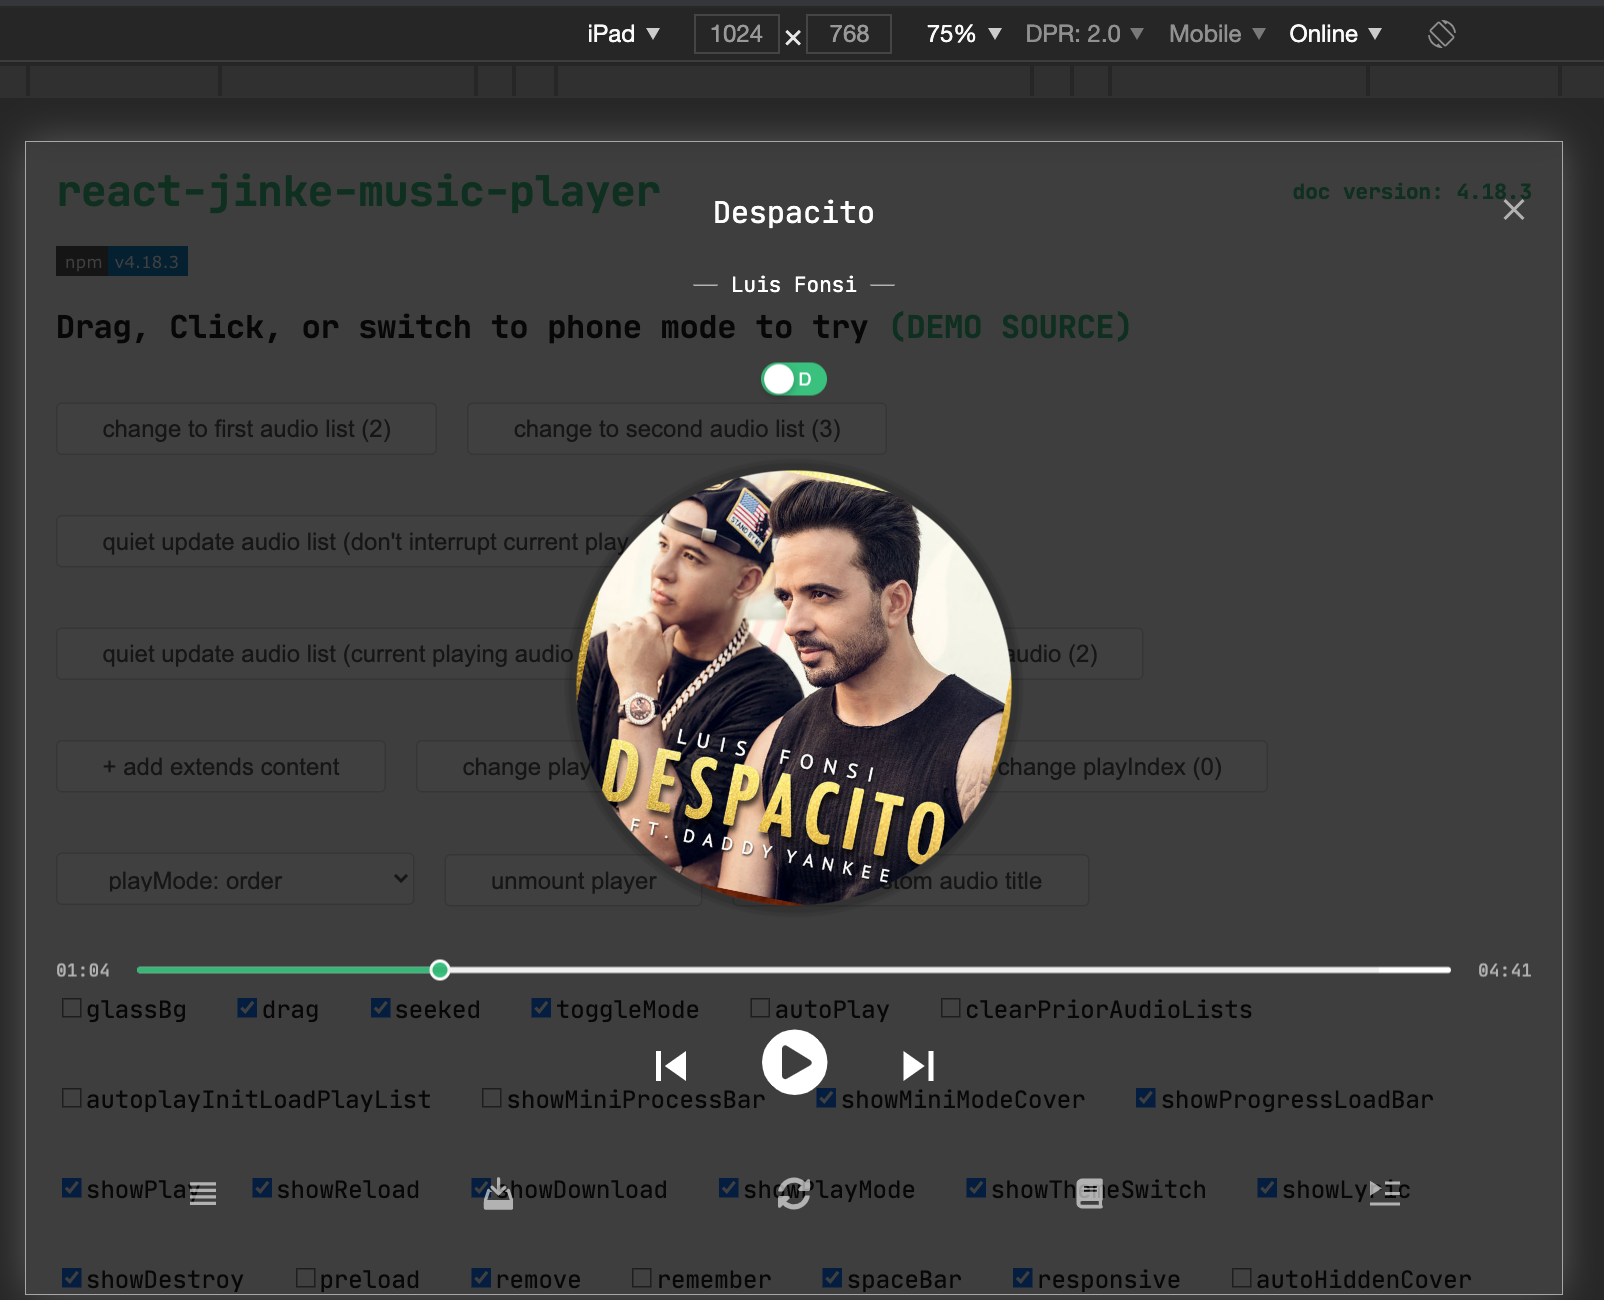Viewport: 1604px width, 1300px height.
Task: Click doc version: 4.18.3 text
Action: (1411, 191)
